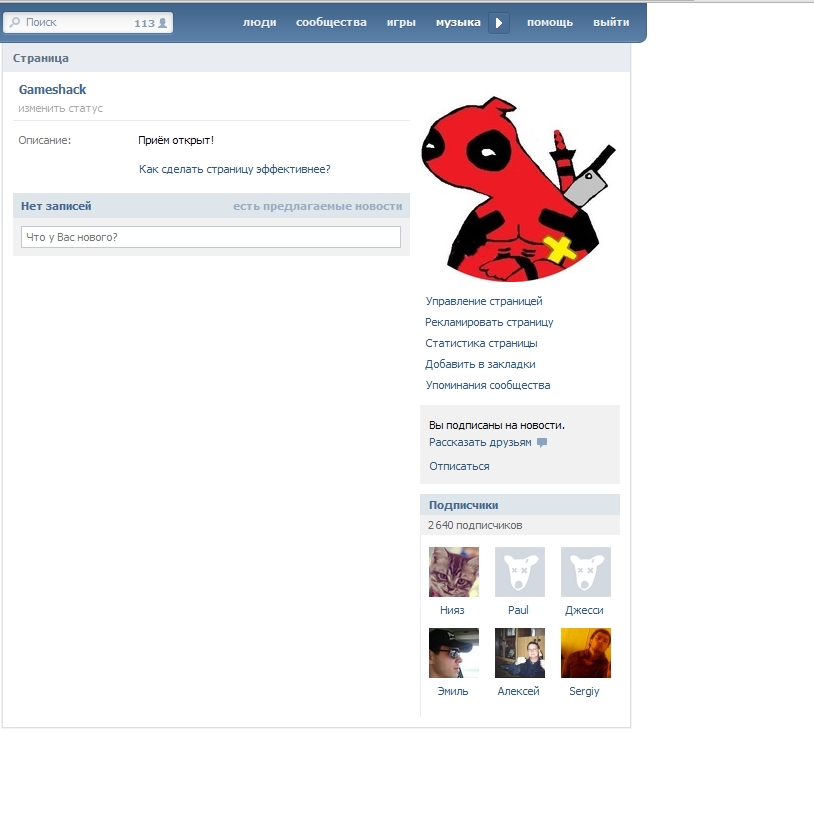Viewport: 814px width, 824px height.
Task: Open Упоминания сообщества link
Action: (x=488, y=385)
